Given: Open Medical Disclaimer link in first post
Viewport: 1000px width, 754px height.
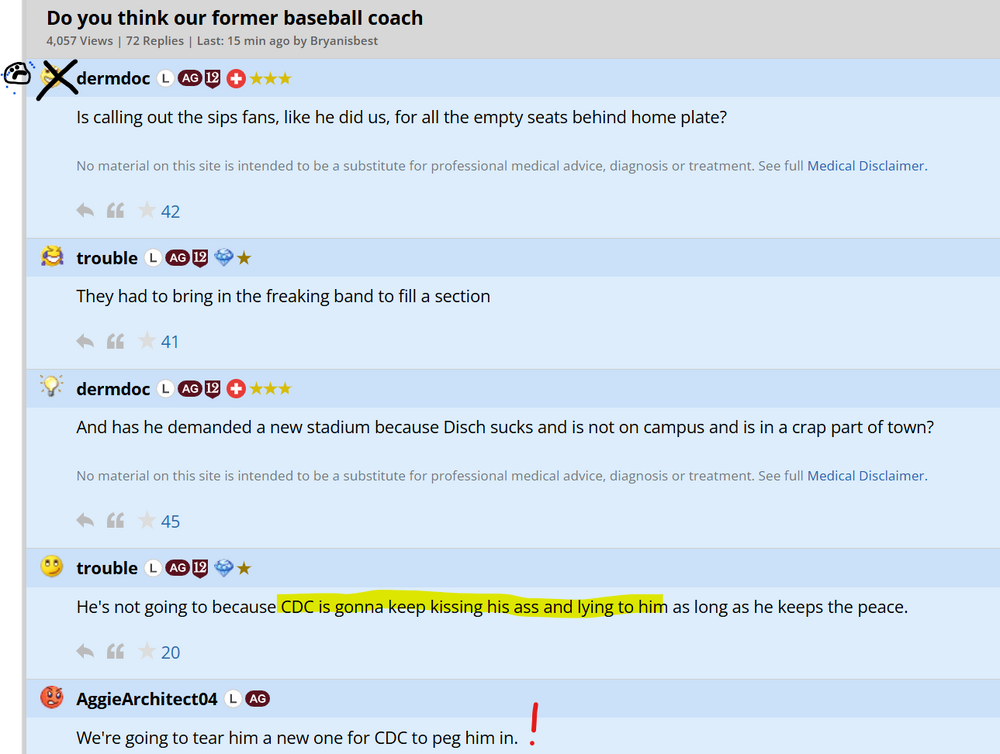Looking at the screenshot, I should 866,166.
